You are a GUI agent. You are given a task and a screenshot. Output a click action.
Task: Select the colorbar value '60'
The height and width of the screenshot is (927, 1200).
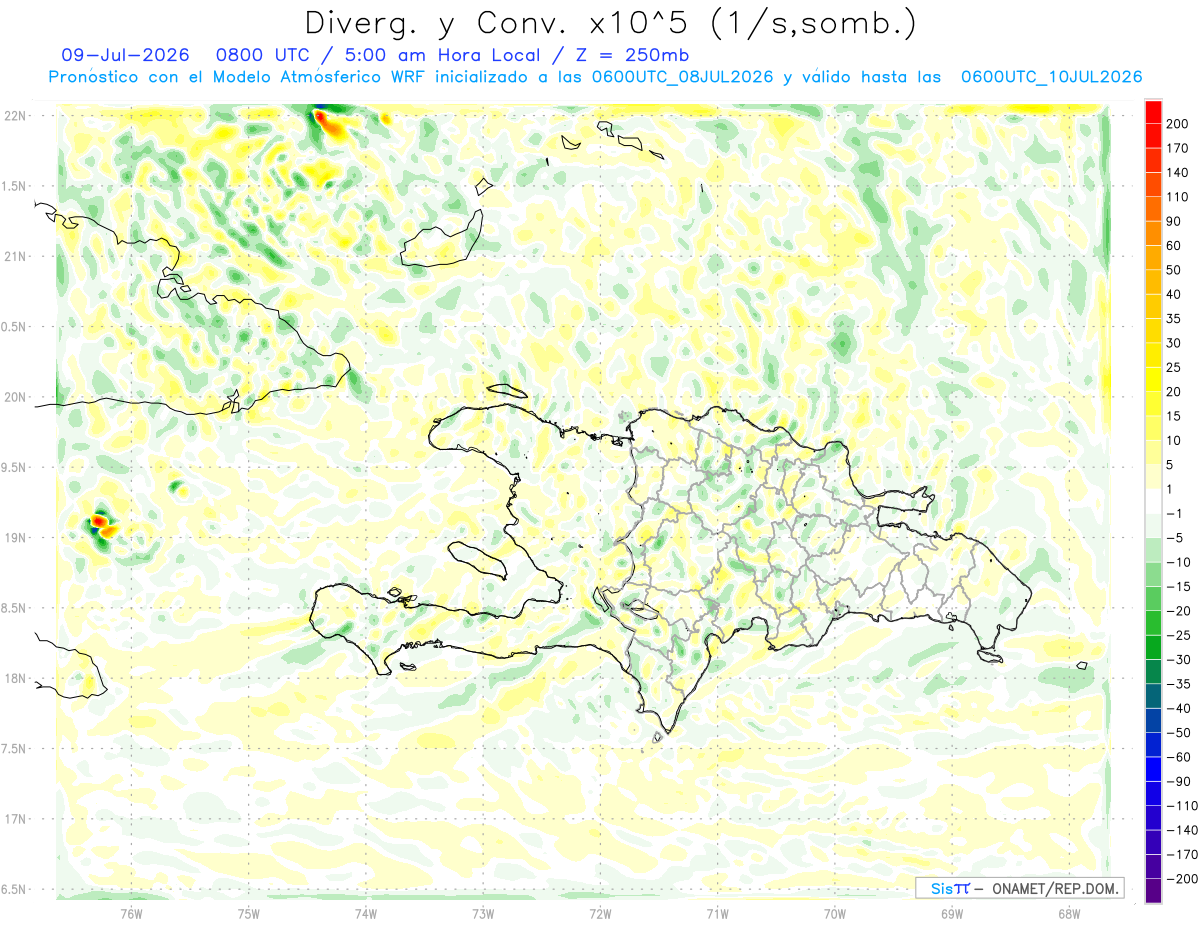1174,246
